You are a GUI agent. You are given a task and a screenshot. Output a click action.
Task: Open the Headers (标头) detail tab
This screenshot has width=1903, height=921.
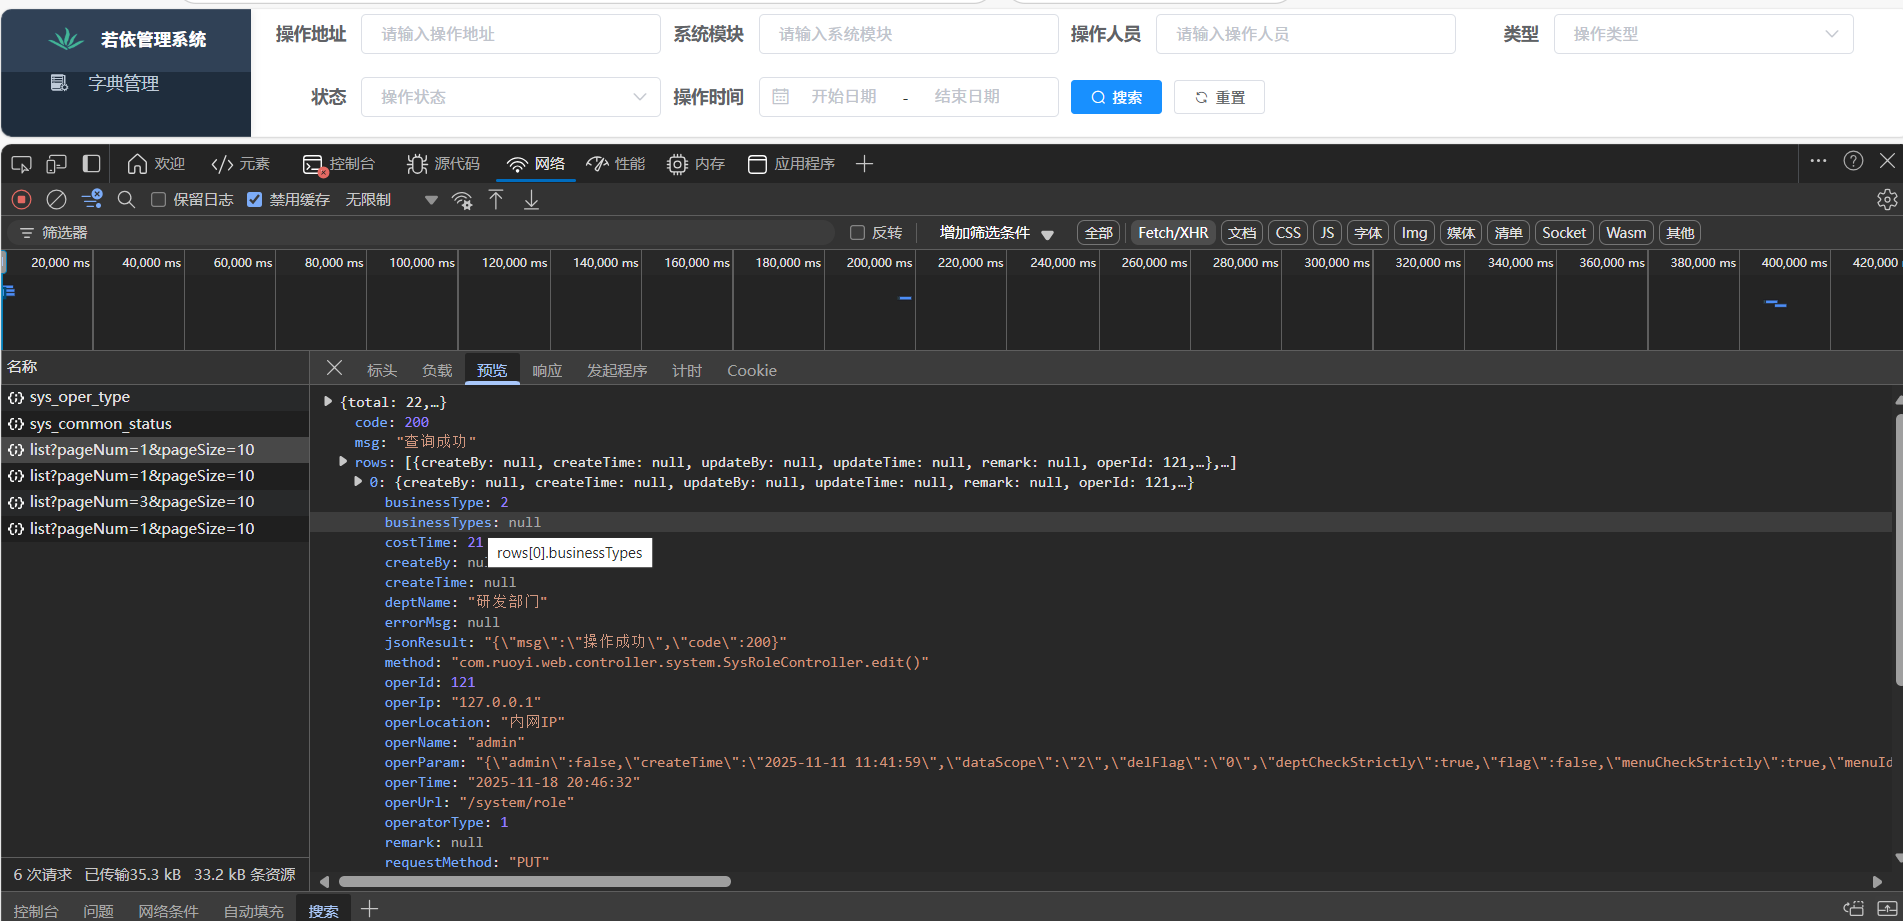tap(382, 370)
